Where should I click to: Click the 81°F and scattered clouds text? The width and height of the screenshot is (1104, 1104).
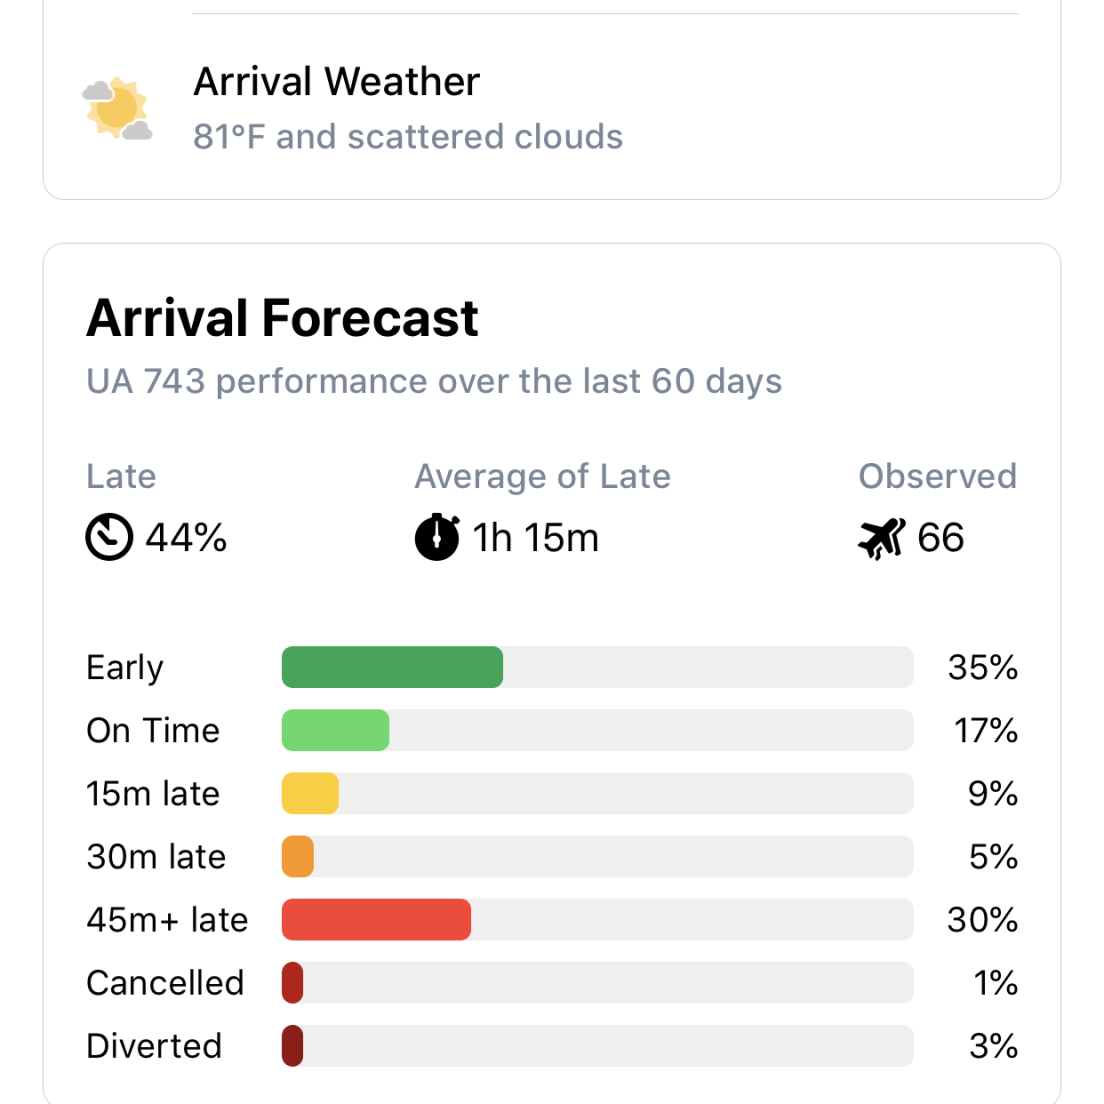click(408, 137)
